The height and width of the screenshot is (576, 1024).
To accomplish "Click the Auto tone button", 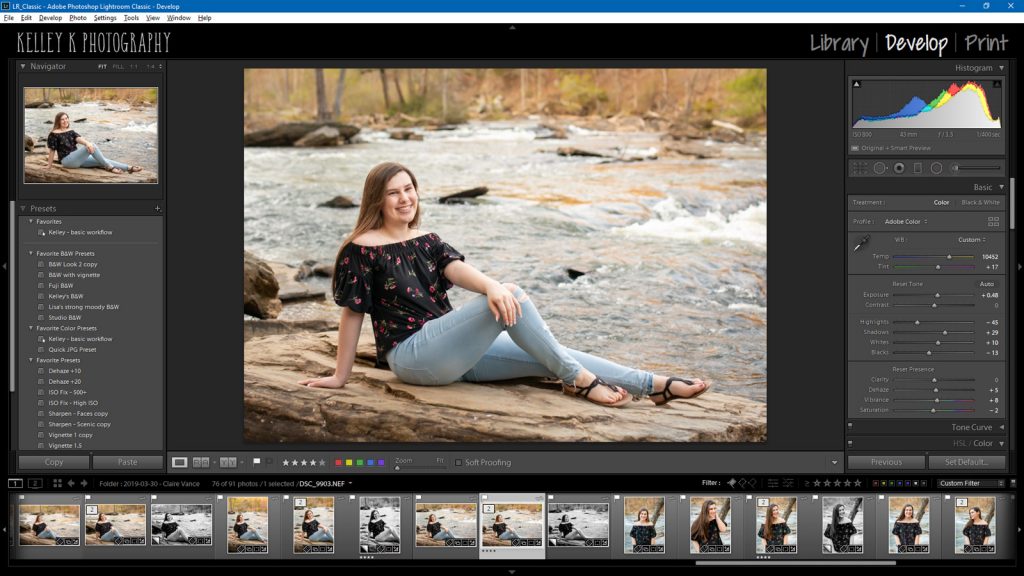I will pyautogui.click(x=986, y=284).
